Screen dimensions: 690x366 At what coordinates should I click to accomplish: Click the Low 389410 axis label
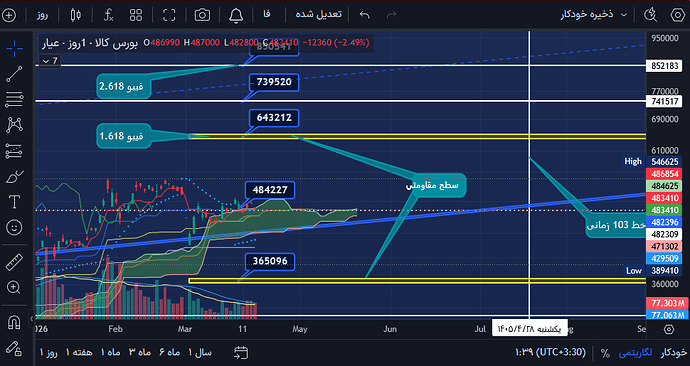coord(653,271)
